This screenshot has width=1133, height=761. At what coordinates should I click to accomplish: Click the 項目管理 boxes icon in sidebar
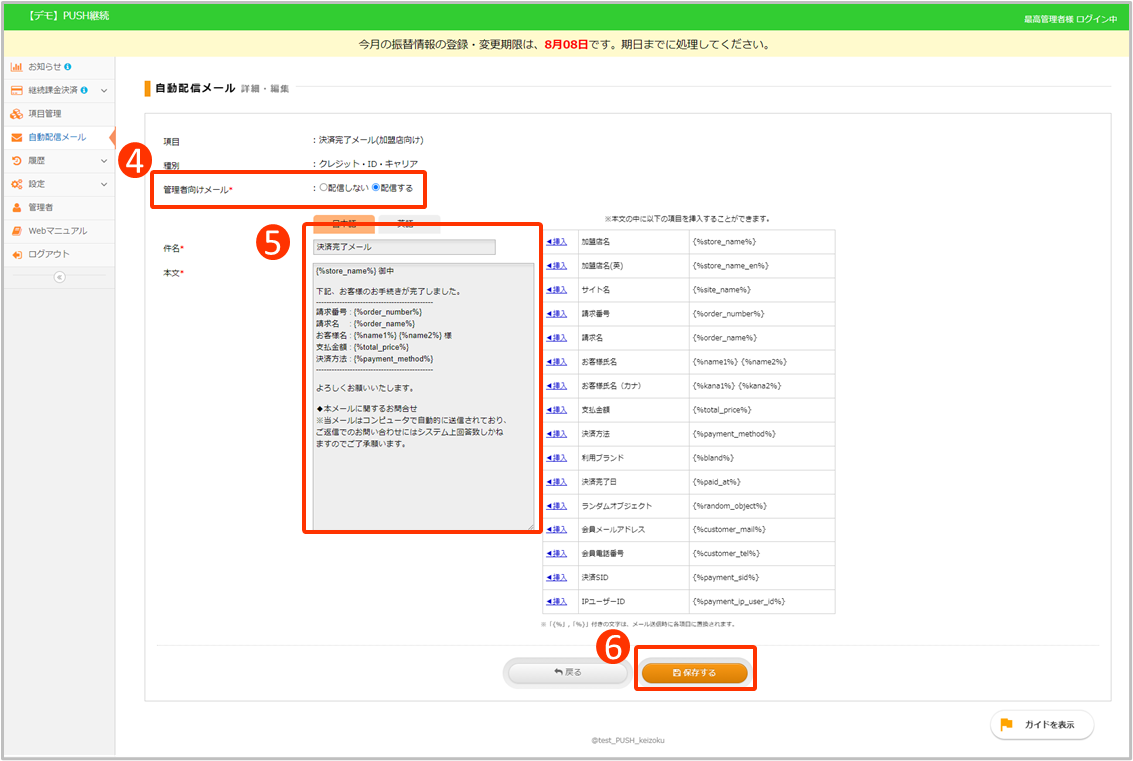click(17, 114)
